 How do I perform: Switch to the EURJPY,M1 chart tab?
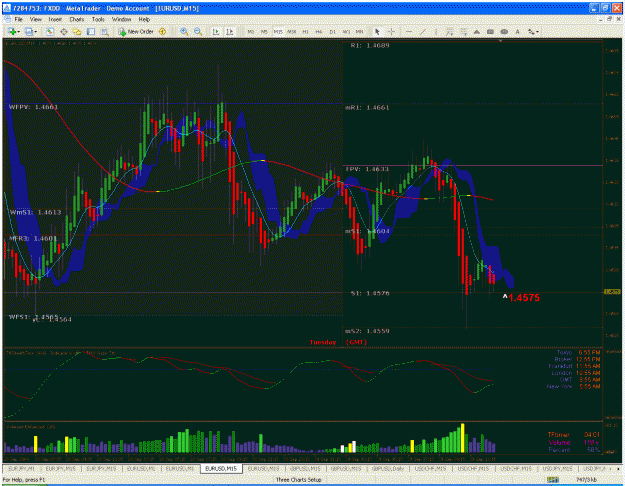(x=22, y=468)
